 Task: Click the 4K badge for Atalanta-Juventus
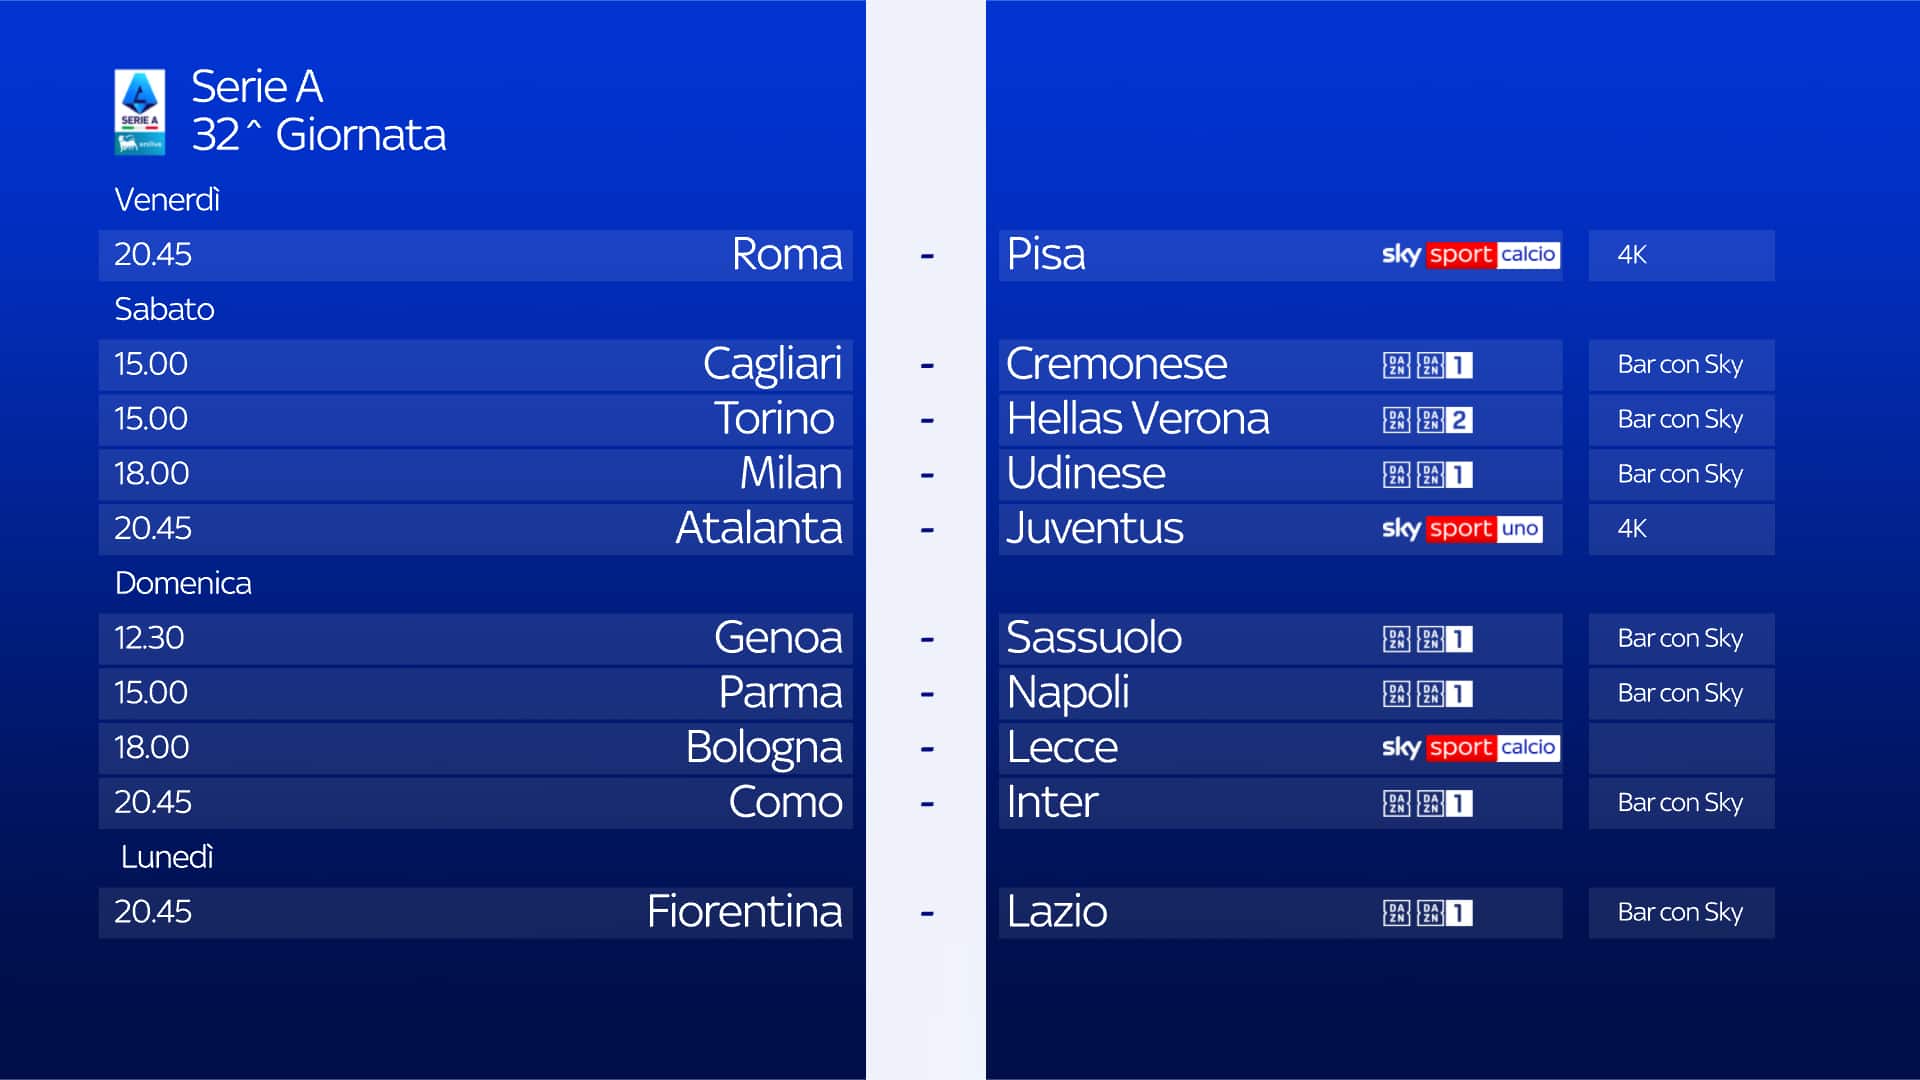point(1631,529)
